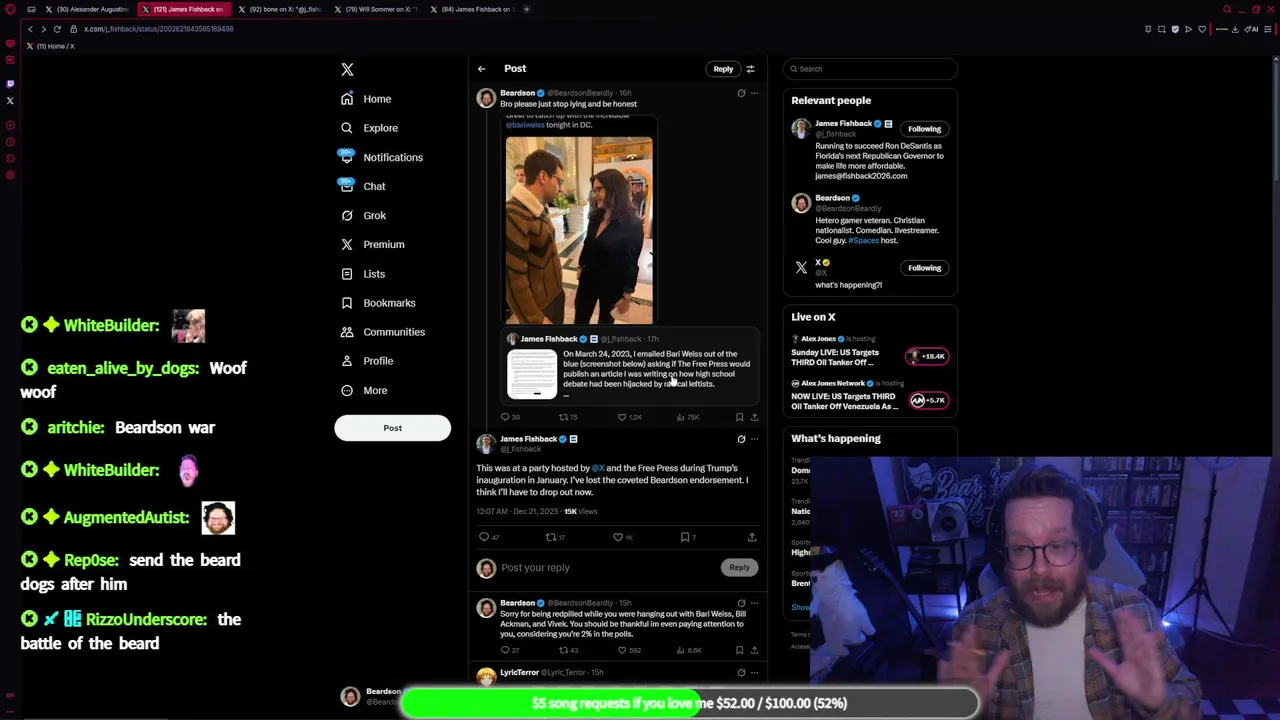Image resolution: width=1280 pixels, height=720 pixels.
Task: Open the Alex Jones Network listener badge
Action: [927, 400]
